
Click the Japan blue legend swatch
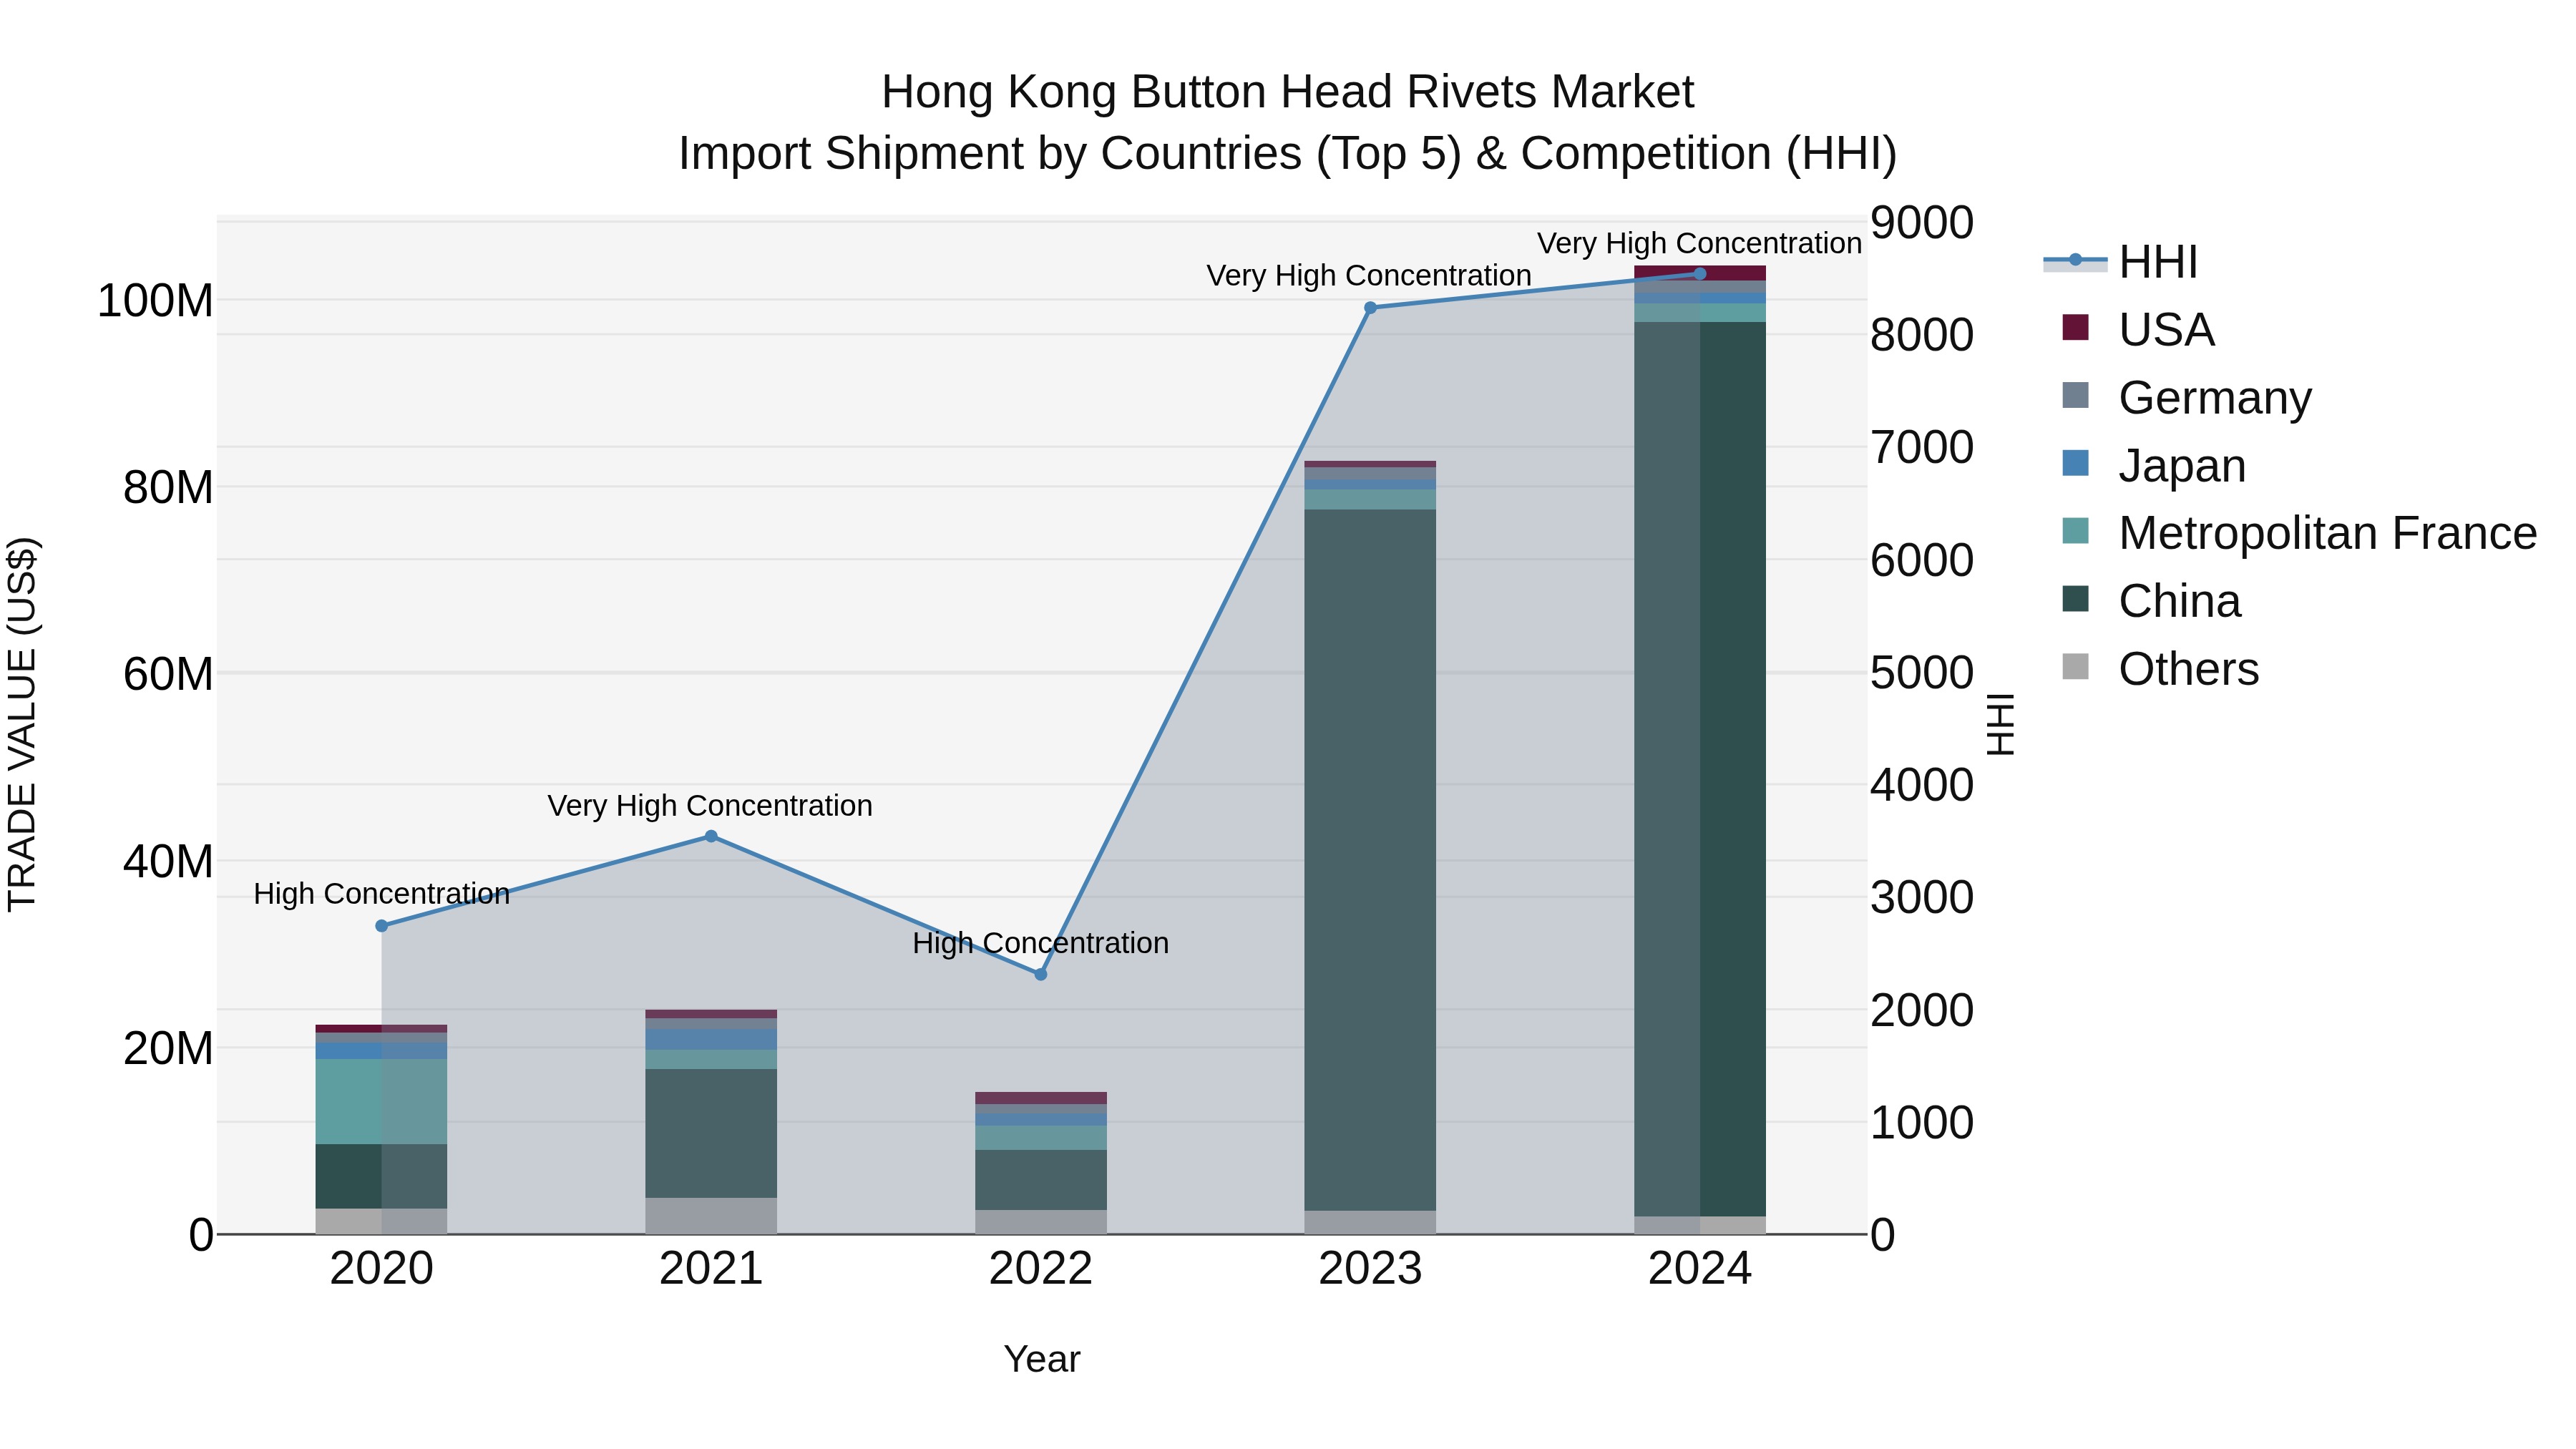[x=2075, y=463]
